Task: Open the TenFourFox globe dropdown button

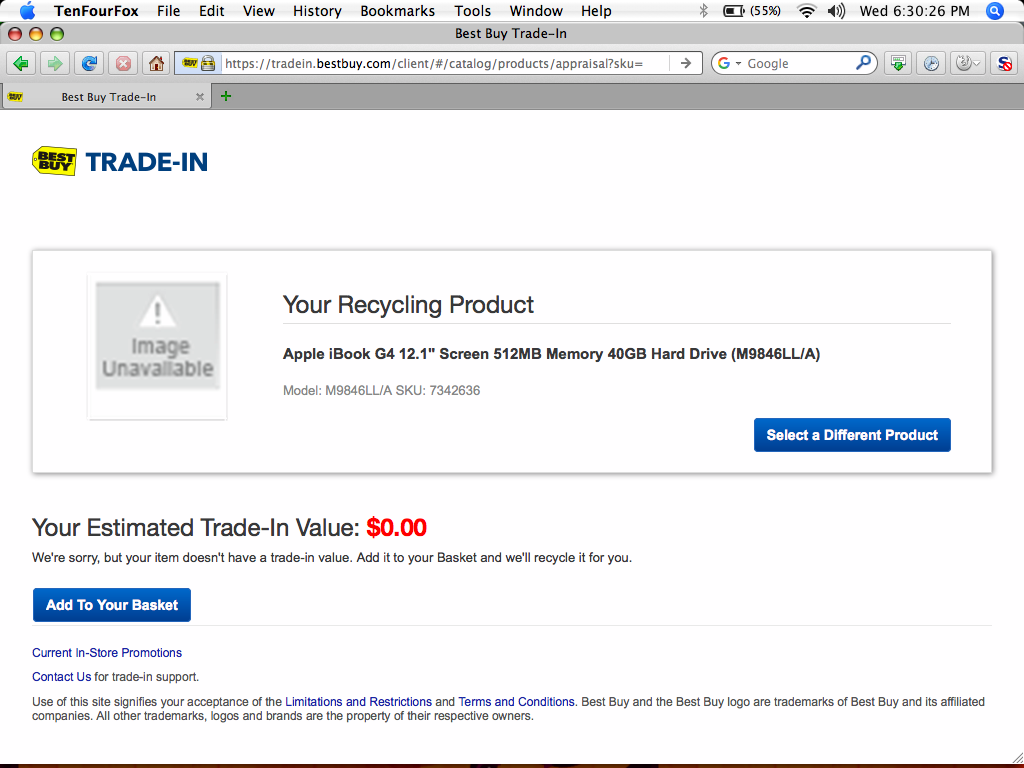Action: click(x=967, y=63)
